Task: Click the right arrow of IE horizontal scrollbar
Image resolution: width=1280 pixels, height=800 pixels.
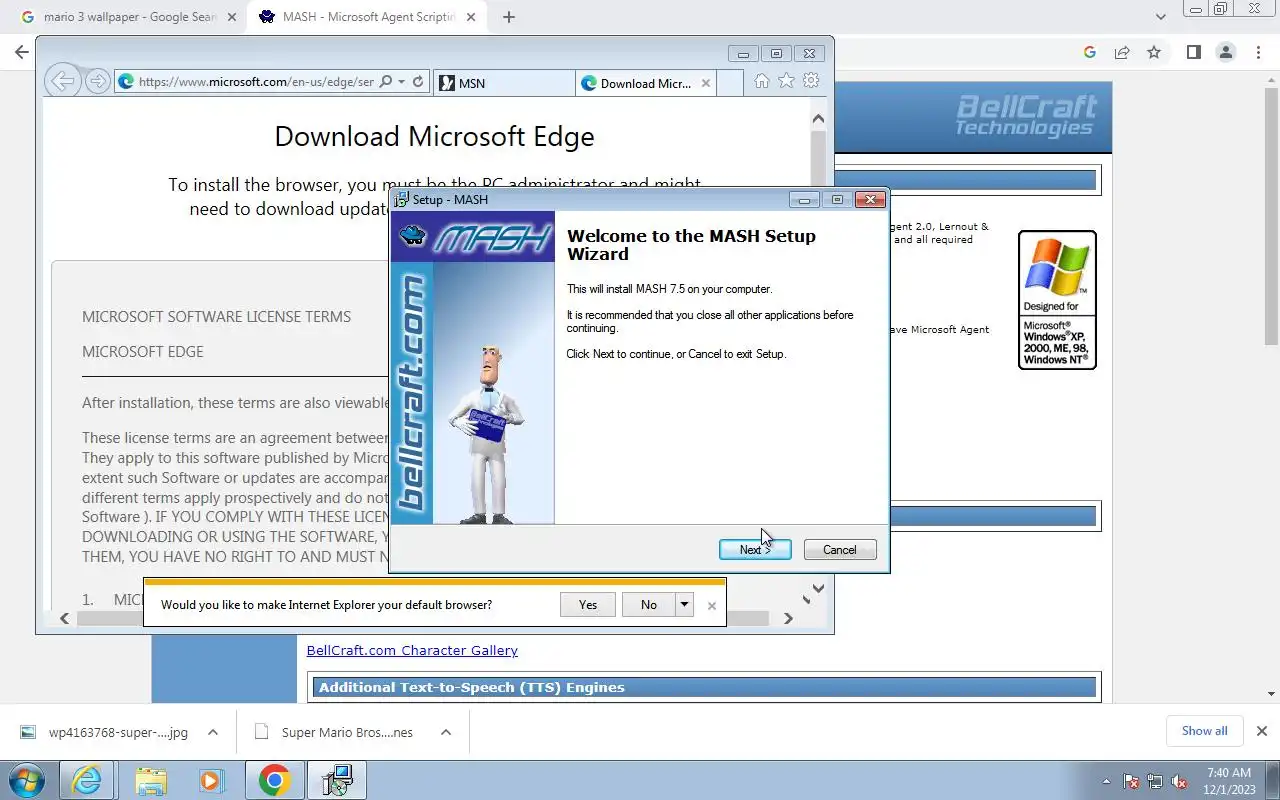Action: (x=788, y=618)
